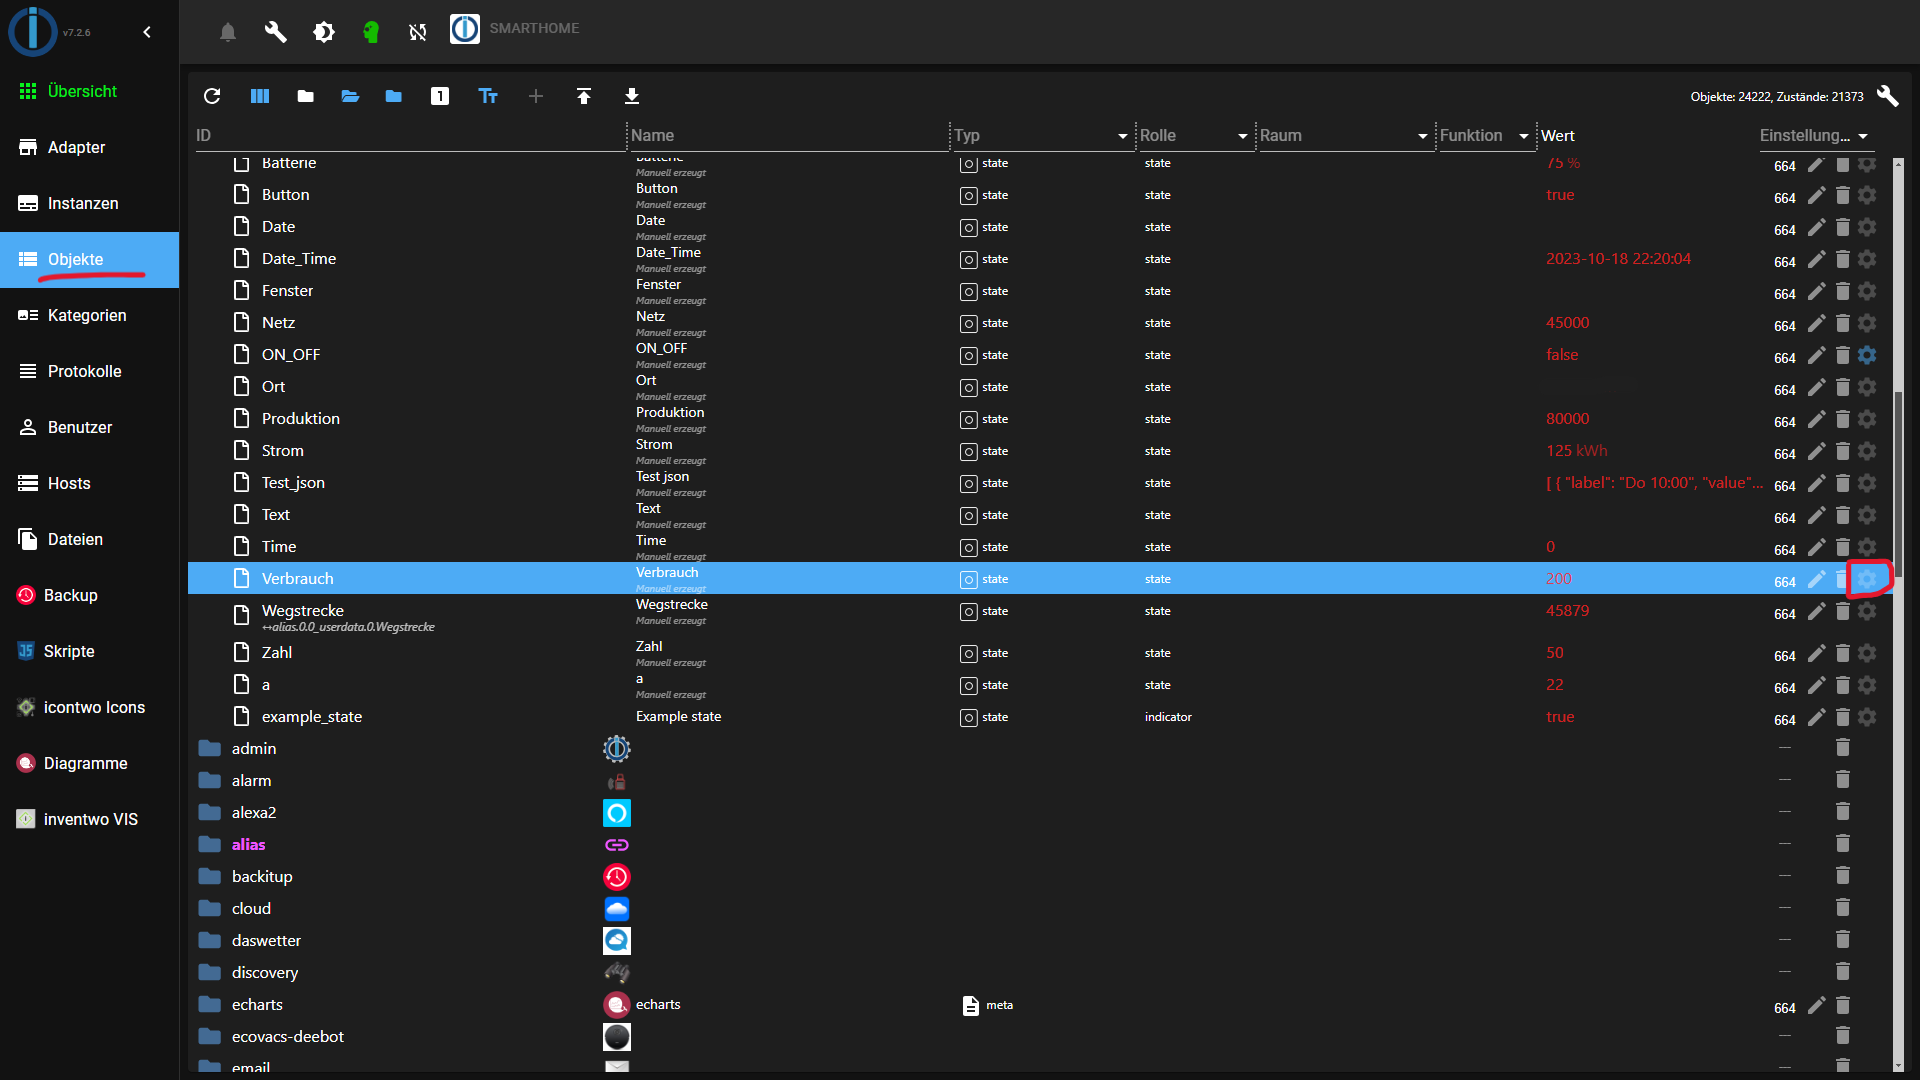Expand the alias folder
The image size is (1920, 1080).
pos(210,845)
